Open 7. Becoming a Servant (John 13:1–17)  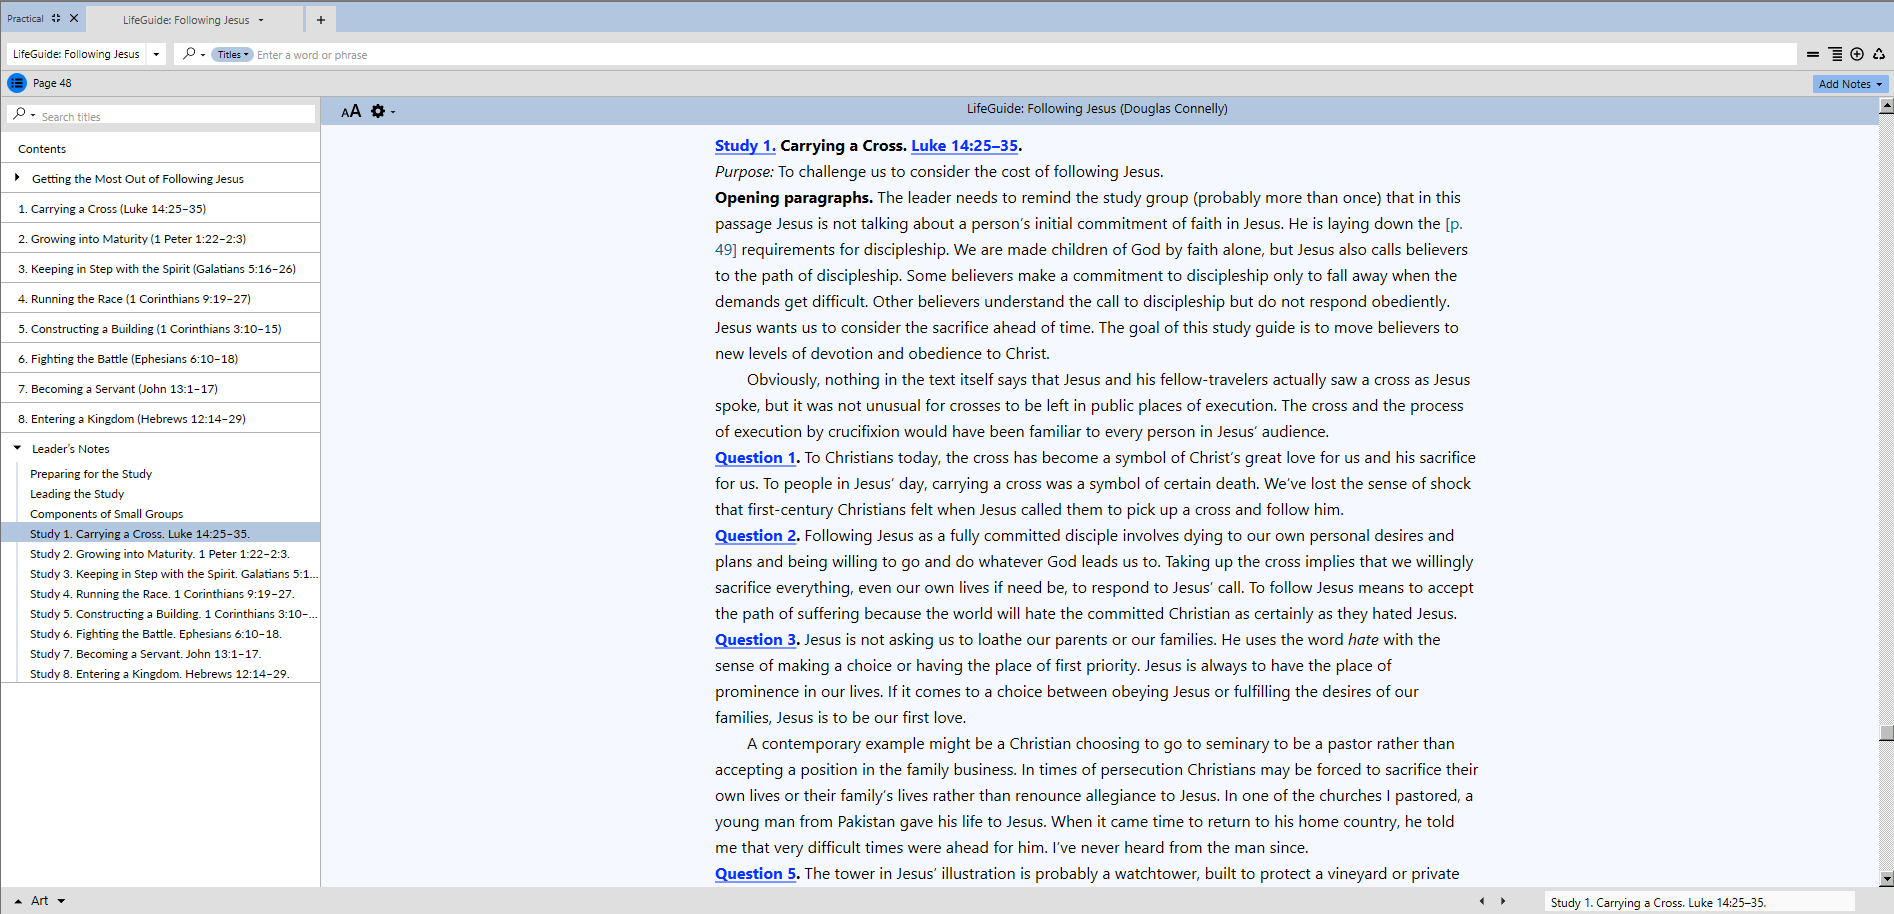160,388
